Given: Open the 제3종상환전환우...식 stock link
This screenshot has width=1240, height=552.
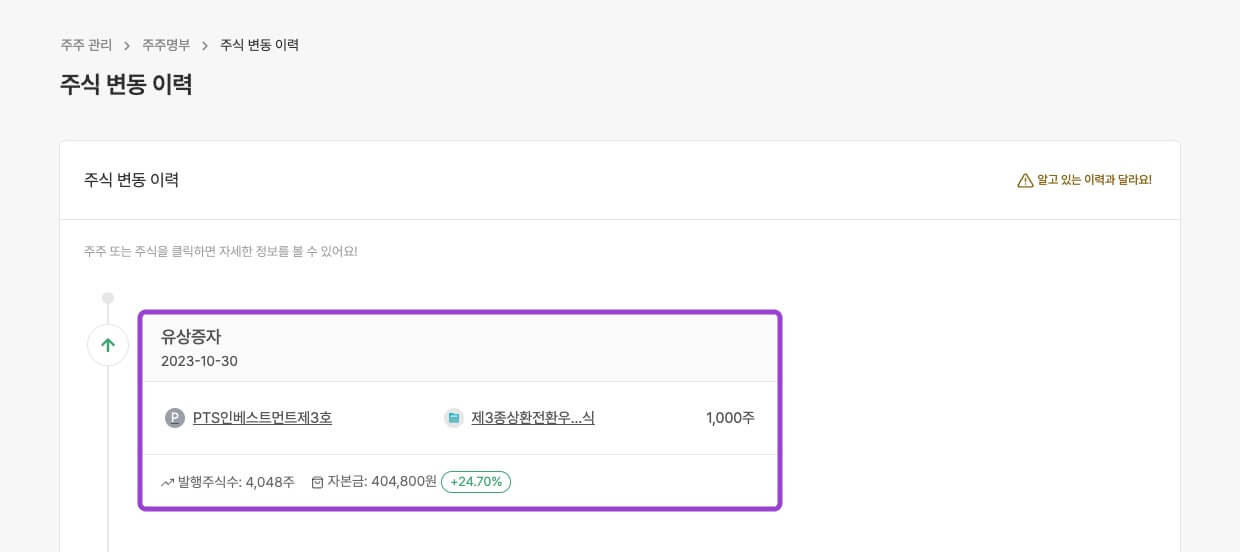Looking at the screenshot, I should click(x=533, y=418).
